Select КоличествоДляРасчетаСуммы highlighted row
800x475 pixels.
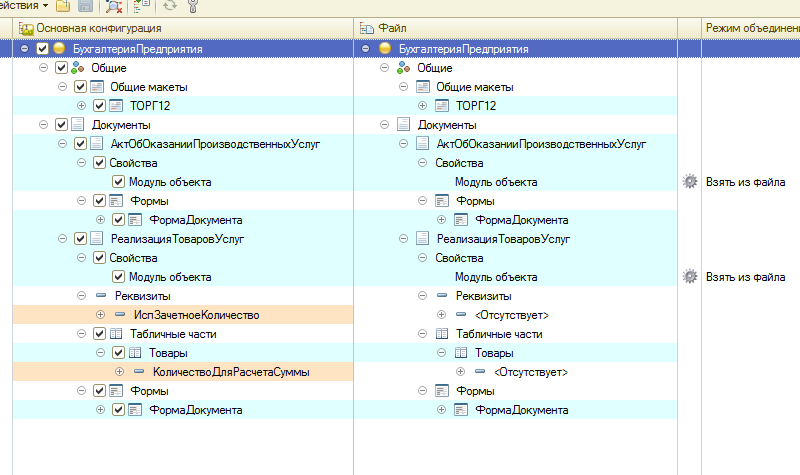coord(231,372)
